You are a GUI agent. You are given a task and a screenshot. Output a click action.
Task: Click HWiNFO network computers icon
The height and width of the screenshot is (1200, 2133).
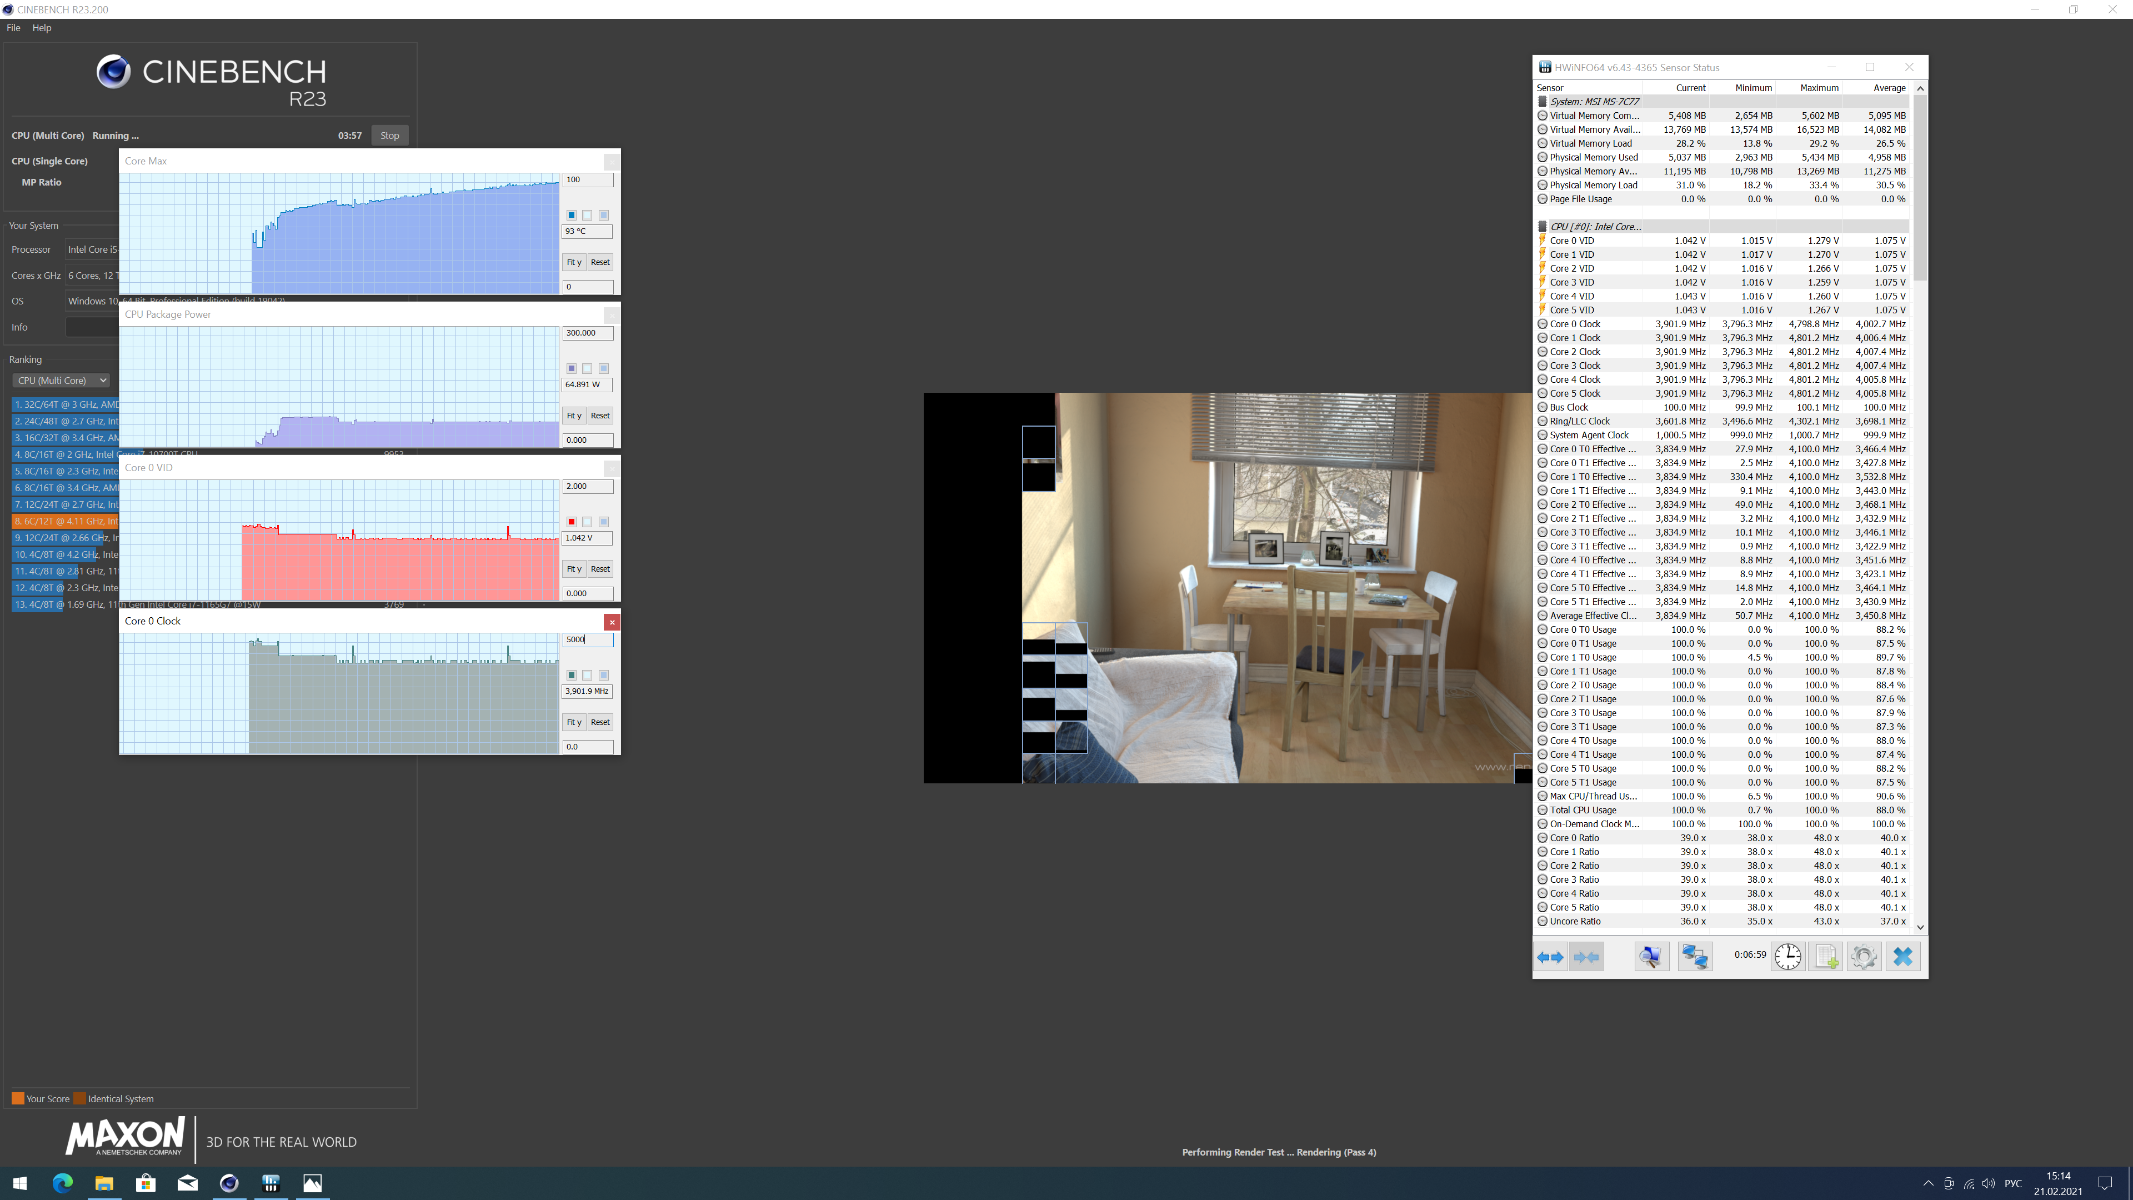(1694, 957)
